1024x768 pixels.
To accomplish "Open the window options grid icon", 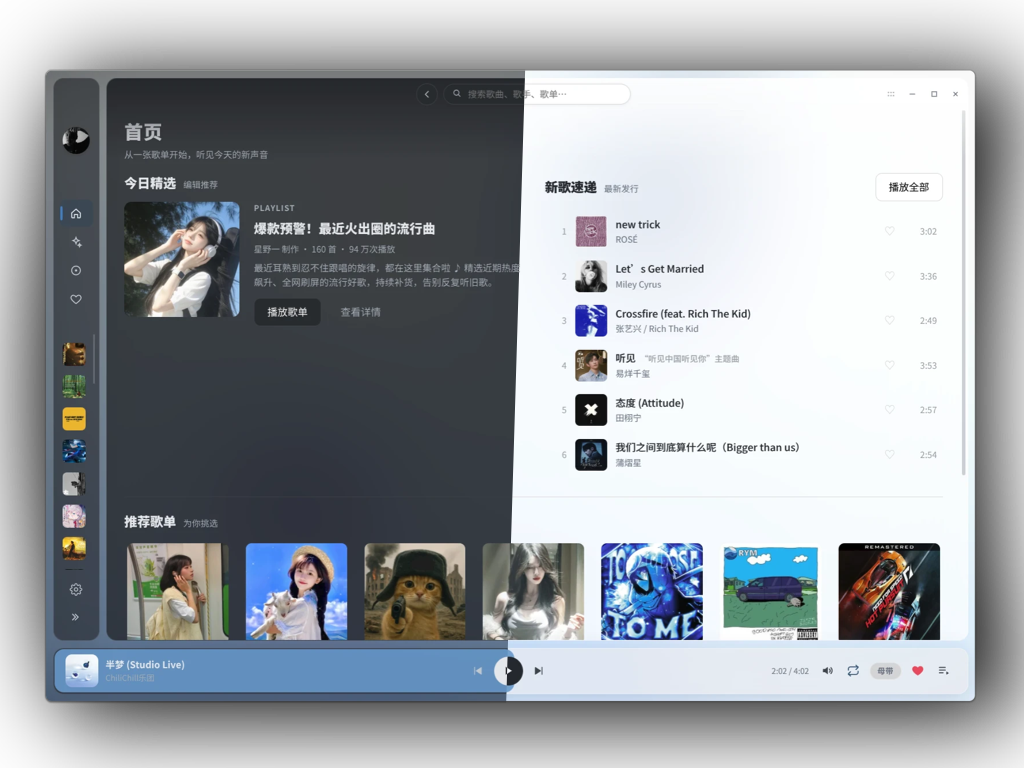I will (x=891, y=94).
